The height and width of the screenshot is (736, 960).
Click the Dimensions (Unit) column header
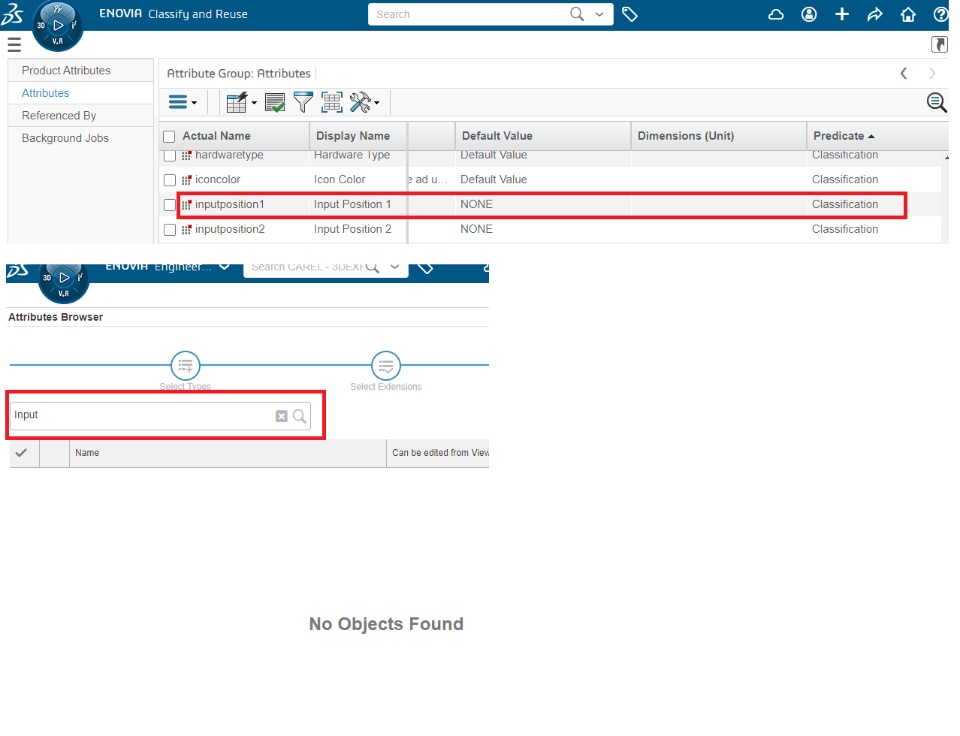coord(685,136)
